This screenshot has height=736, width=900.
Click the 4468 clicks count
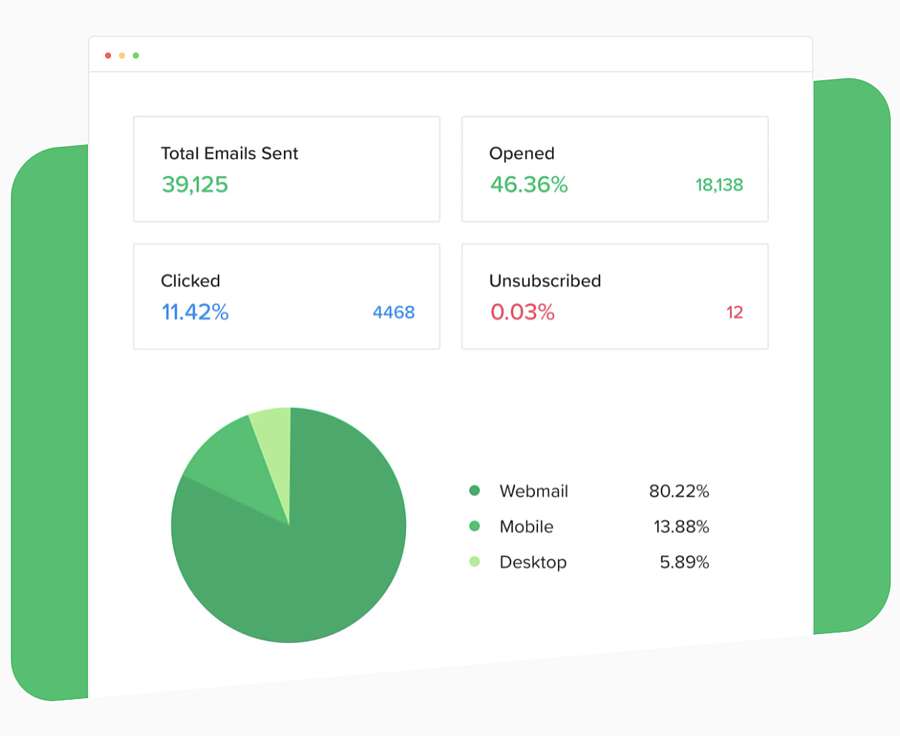tap(393, 312)
